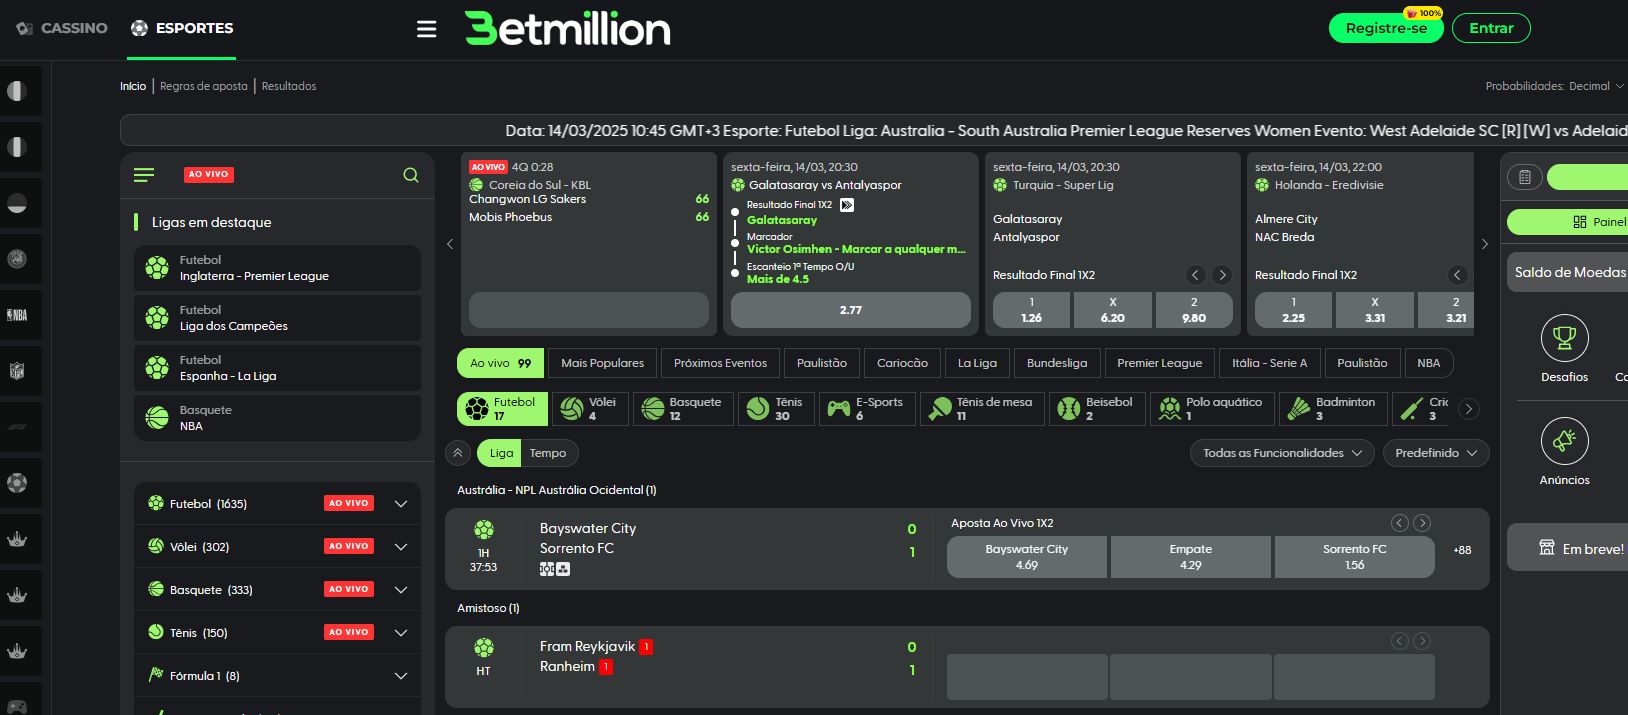
Task: Select Polo aquático filter
Action: coord(1212,409)
